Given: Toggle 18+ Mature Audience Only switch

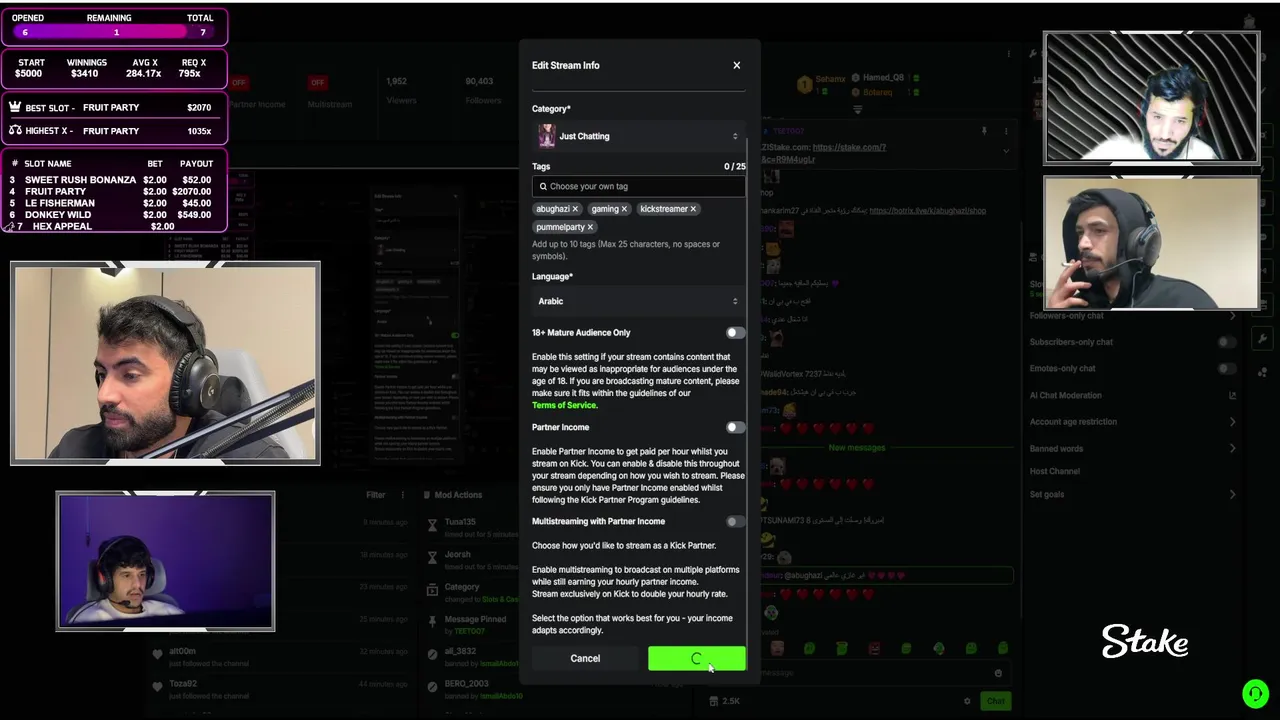Looking at the screenshot, I should [x=735, y=333].
